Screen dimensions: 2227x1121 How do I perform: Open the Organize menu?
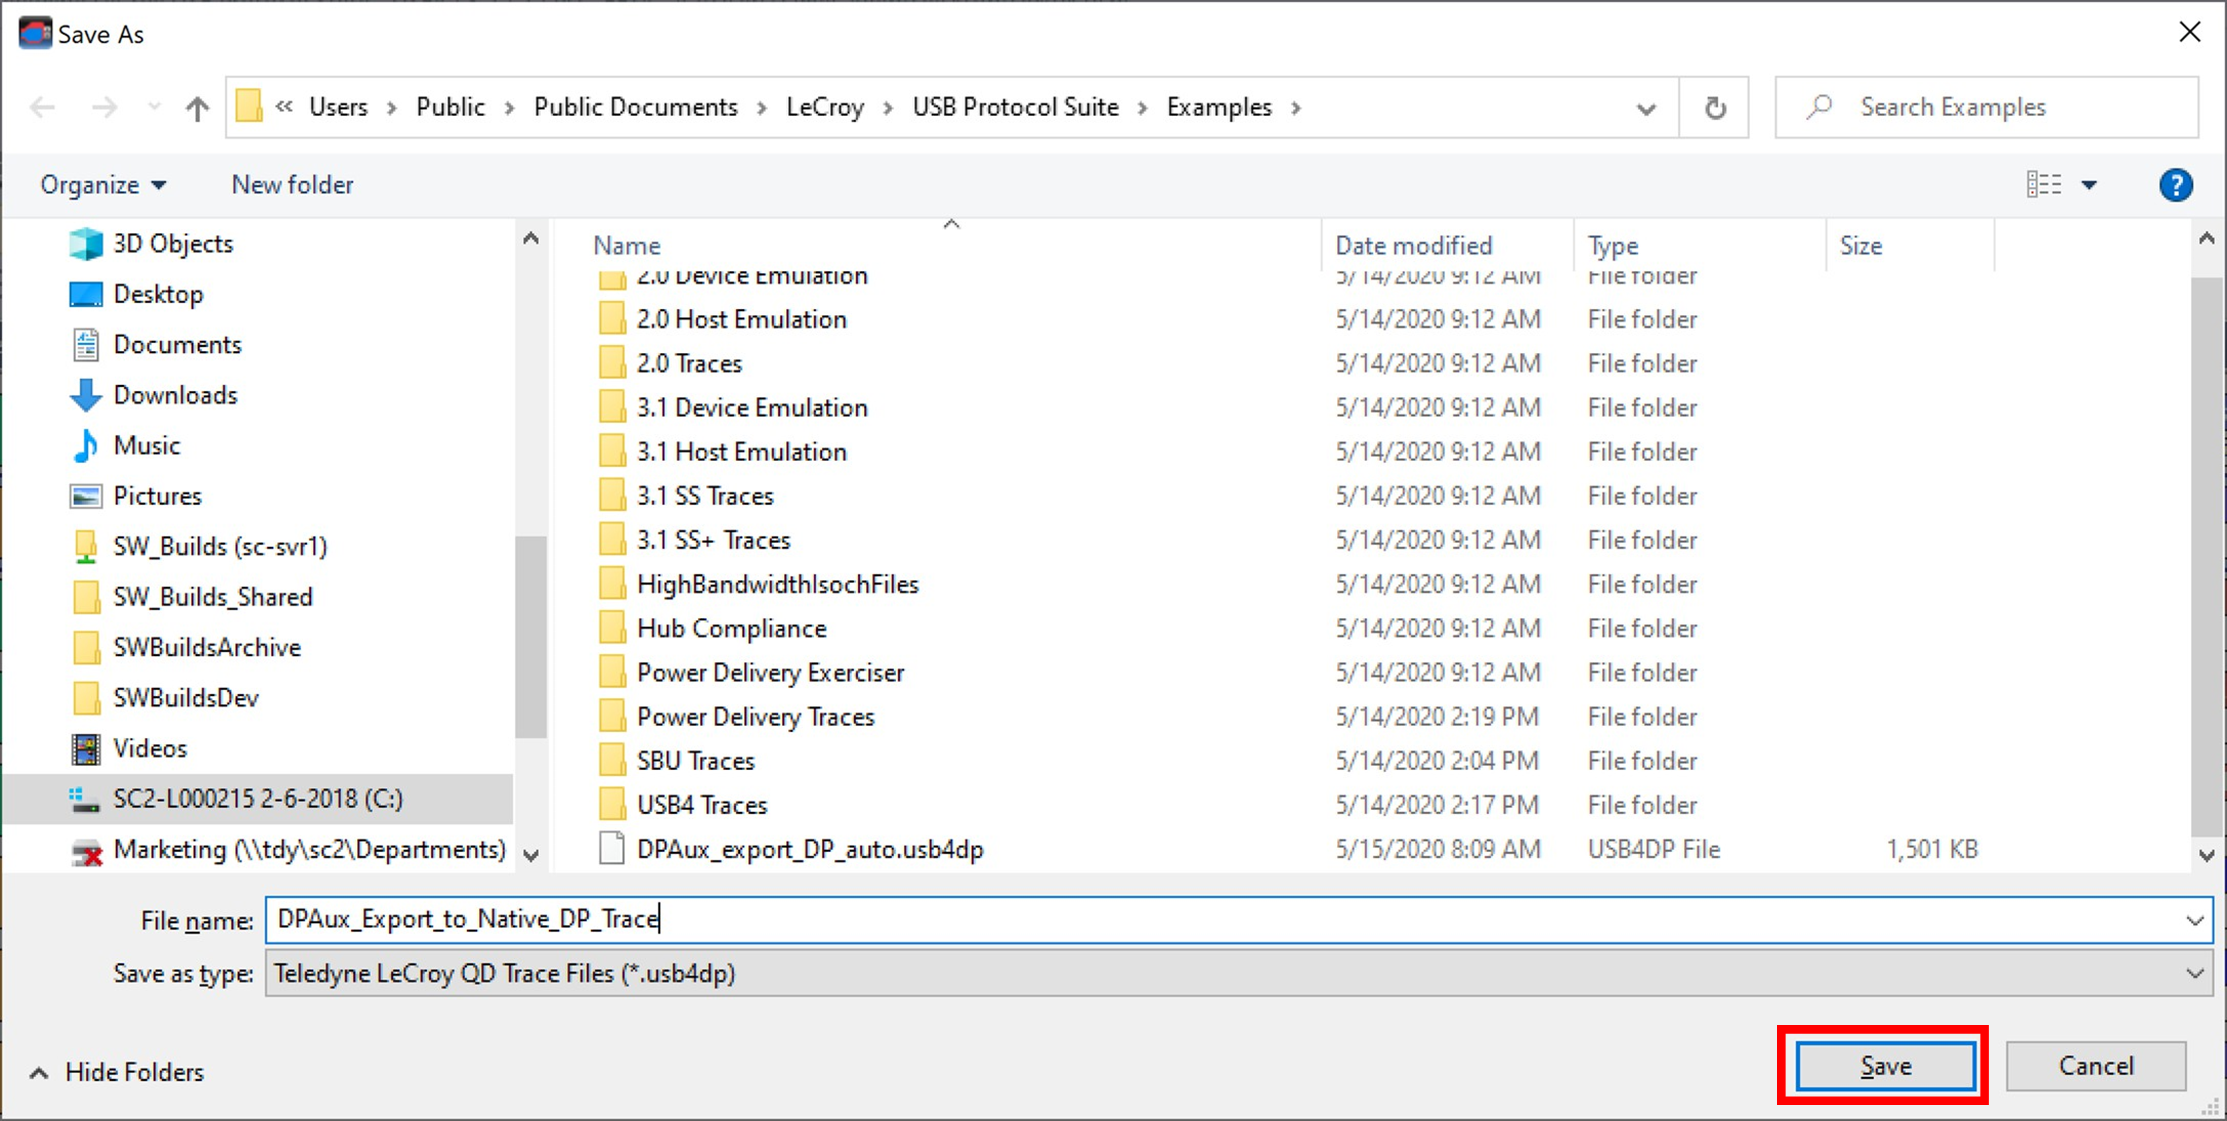coord(103,185)
